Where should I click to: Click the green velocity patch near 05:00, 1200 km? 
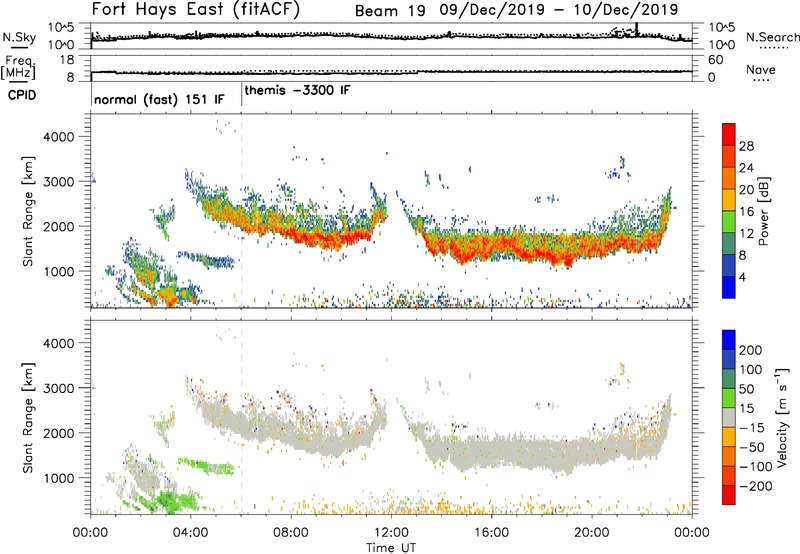pos(207,466)
